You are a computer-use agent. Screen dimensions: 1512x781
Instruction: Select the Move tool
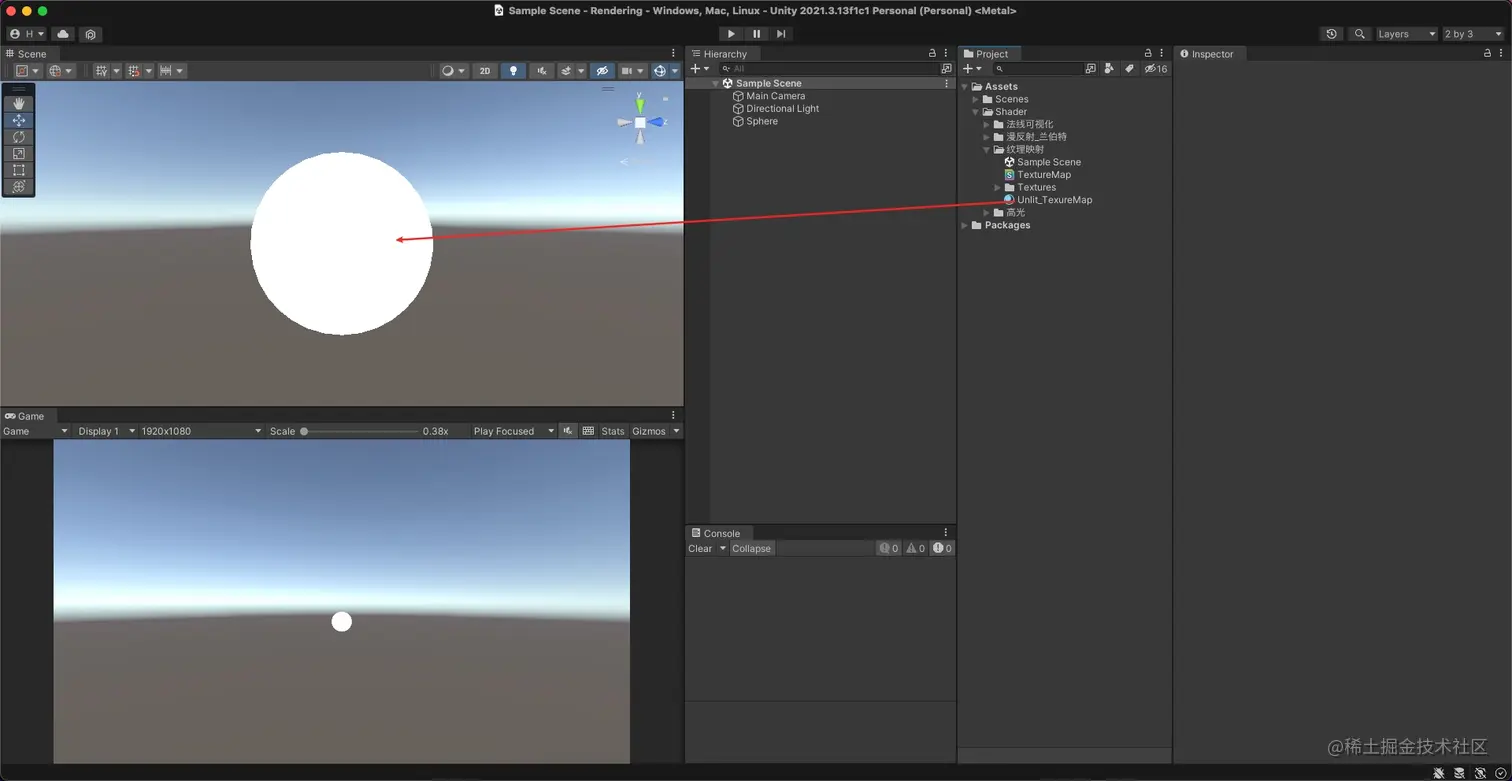point(18,120)
